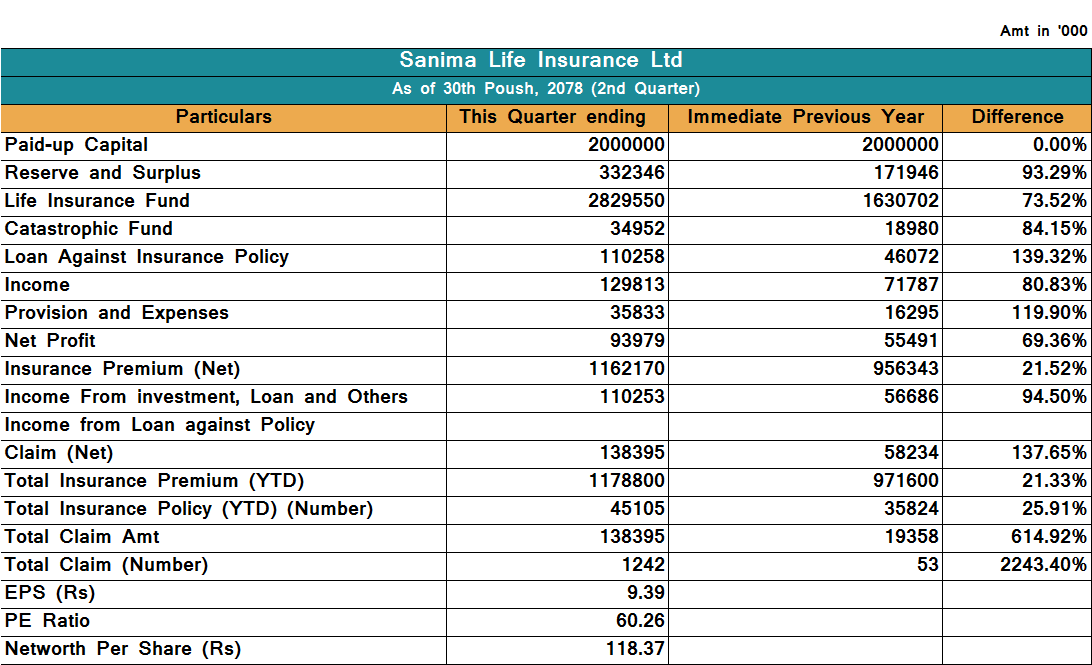Select the Paid-up Capital row label
This screenshot has width=1092, height=665.
click(77, 145)
